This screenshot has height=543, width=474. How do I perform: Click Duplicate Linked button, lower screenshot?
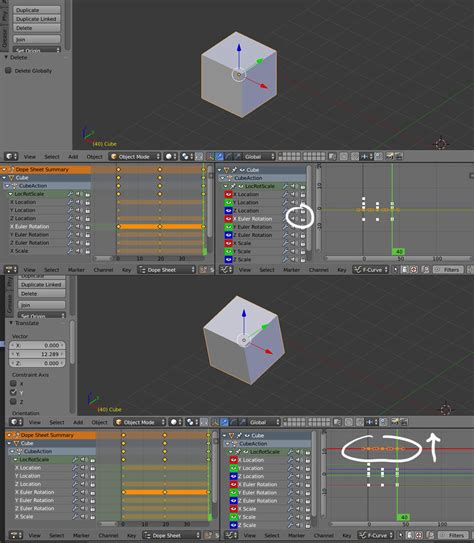click(x=41, y=285)
